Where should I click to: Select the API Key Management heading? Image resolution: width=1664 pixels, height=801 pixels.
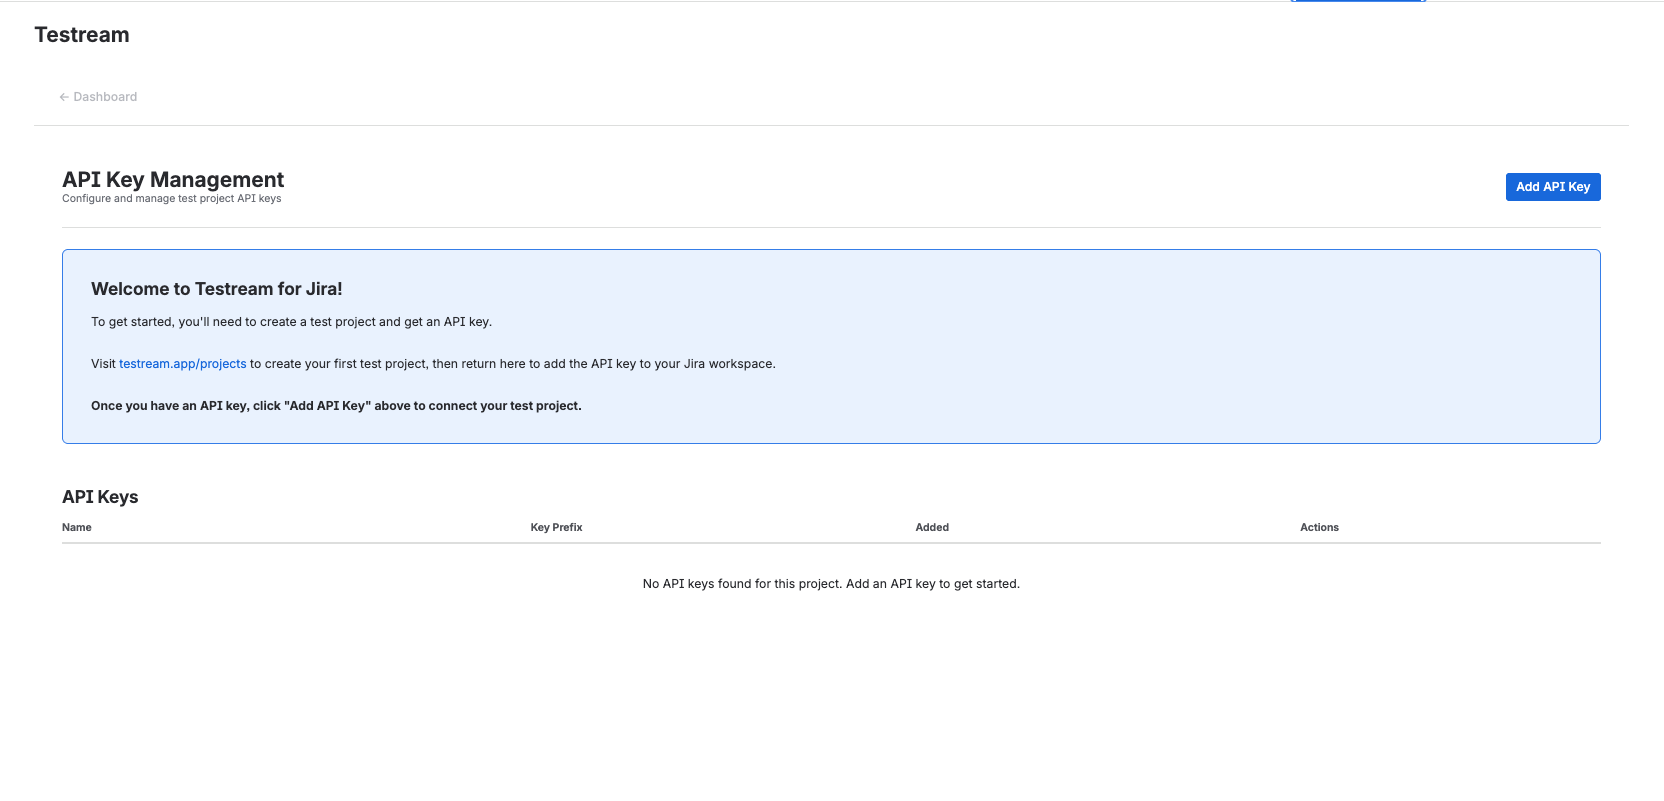pyautogui.click(x=173, y=179)
